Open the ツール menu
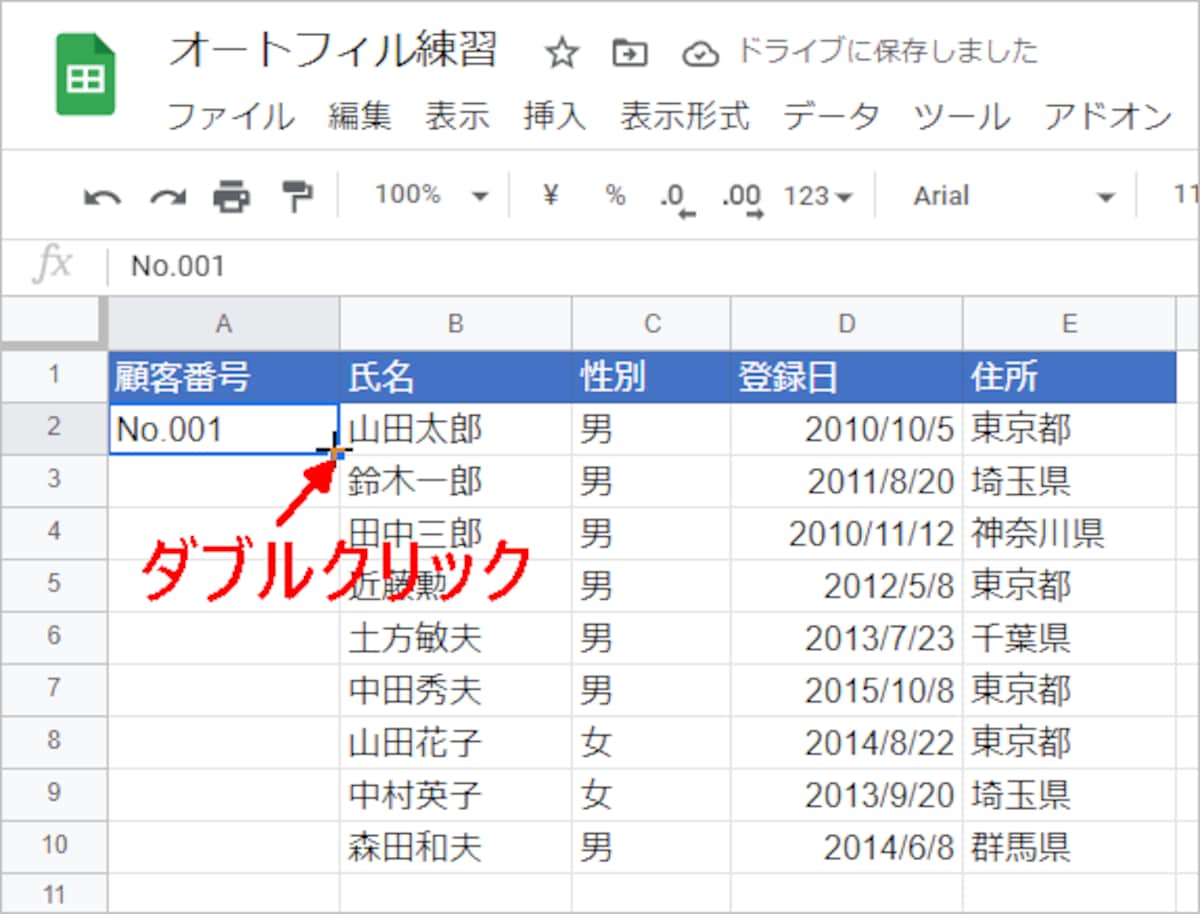This screenshot has height=914, width=1200. coord(961,117)
